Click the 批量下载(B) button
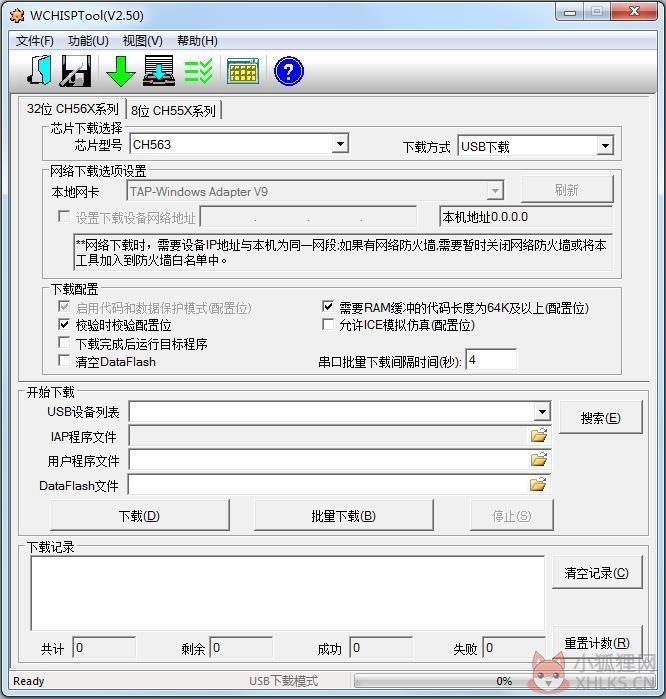Image resolution: width=666 pixels, height=699 pixels. tap(344, 516)
